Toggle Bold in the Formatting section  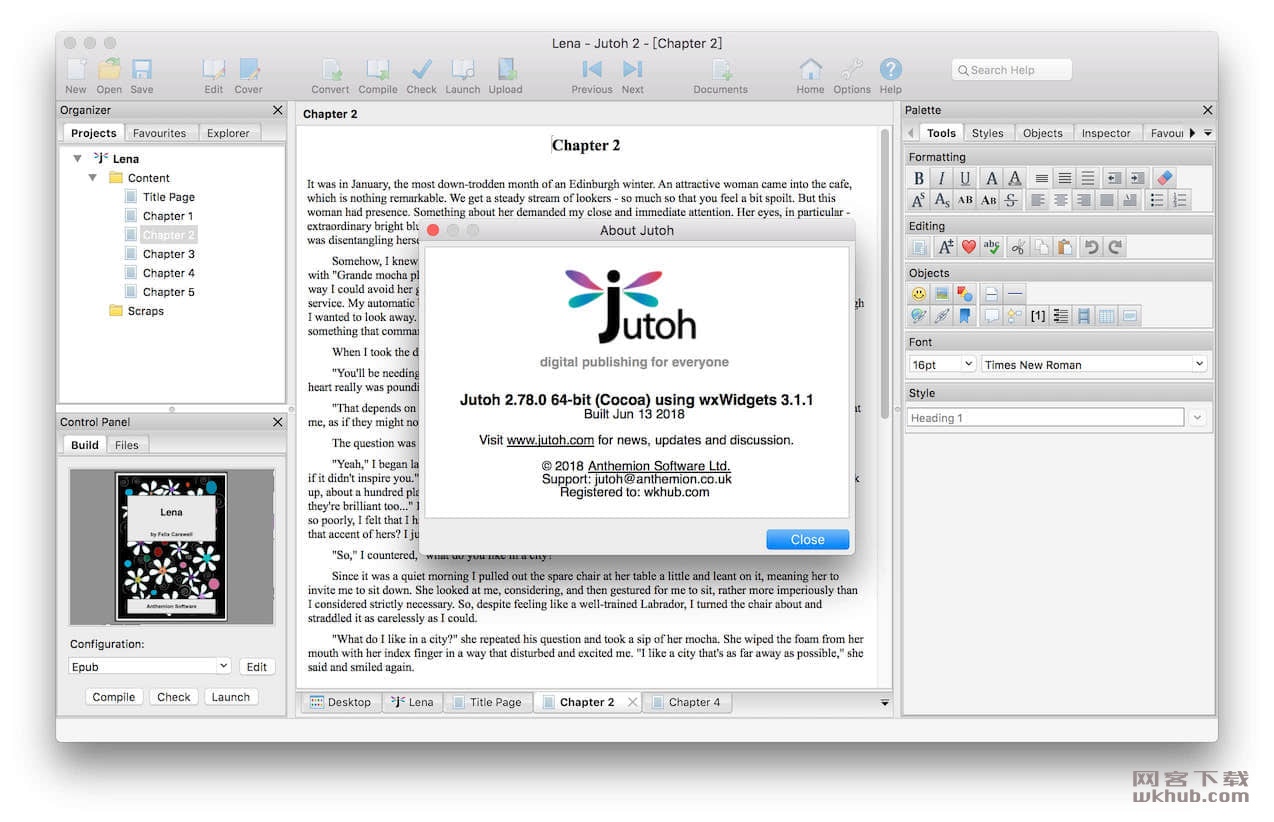(x=918, y=178)
